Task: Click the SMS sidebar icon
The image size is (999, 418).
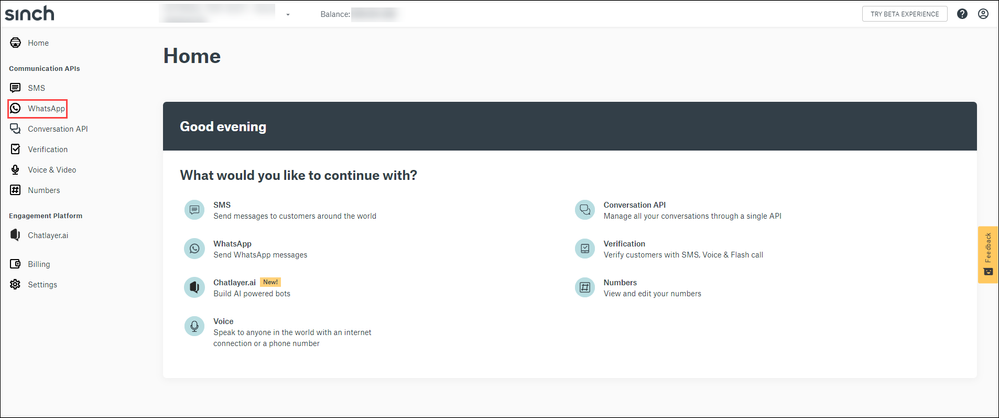Action: pyautogui.click(x=15, y=88)
